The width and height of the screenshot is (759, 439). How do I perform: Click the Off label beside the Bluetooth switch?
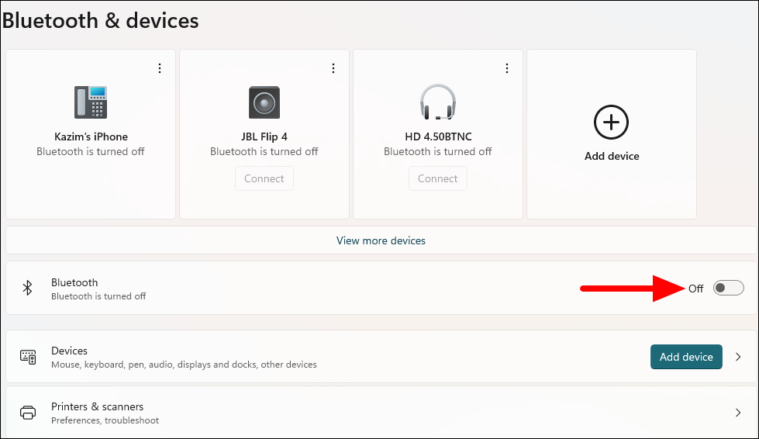(696, 288)
